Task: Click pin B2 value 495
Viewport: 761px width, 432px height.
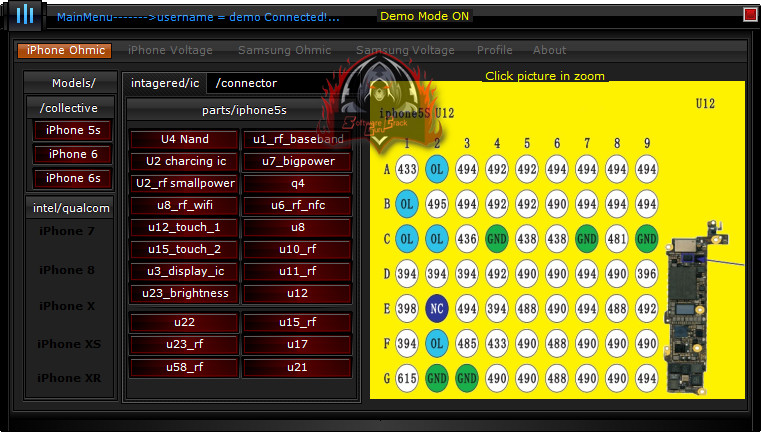Action: [x=437, y=204]
